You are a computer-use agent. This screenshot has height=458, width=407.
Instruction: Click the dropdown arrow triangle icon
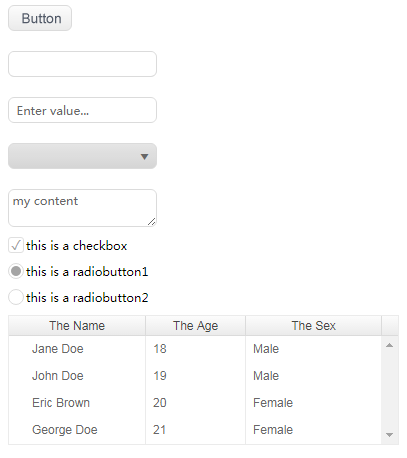(144, 157)
